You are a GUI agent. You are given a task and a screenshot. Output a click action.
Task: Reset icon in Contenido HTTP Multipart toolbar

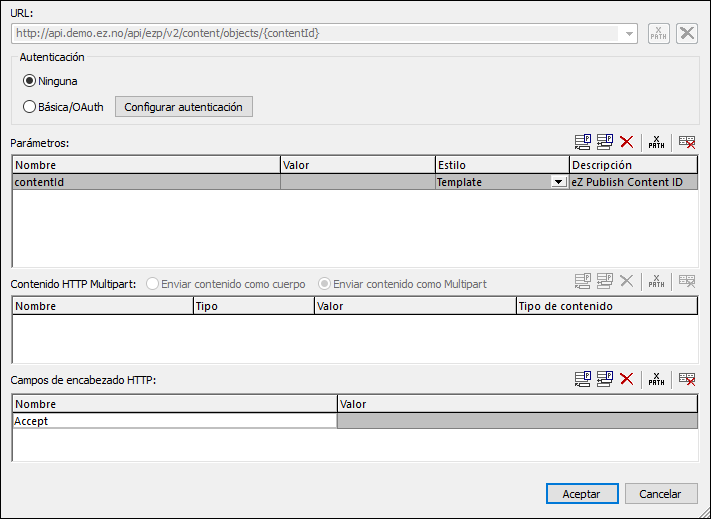pyautogui.click(x=687, y=281)
